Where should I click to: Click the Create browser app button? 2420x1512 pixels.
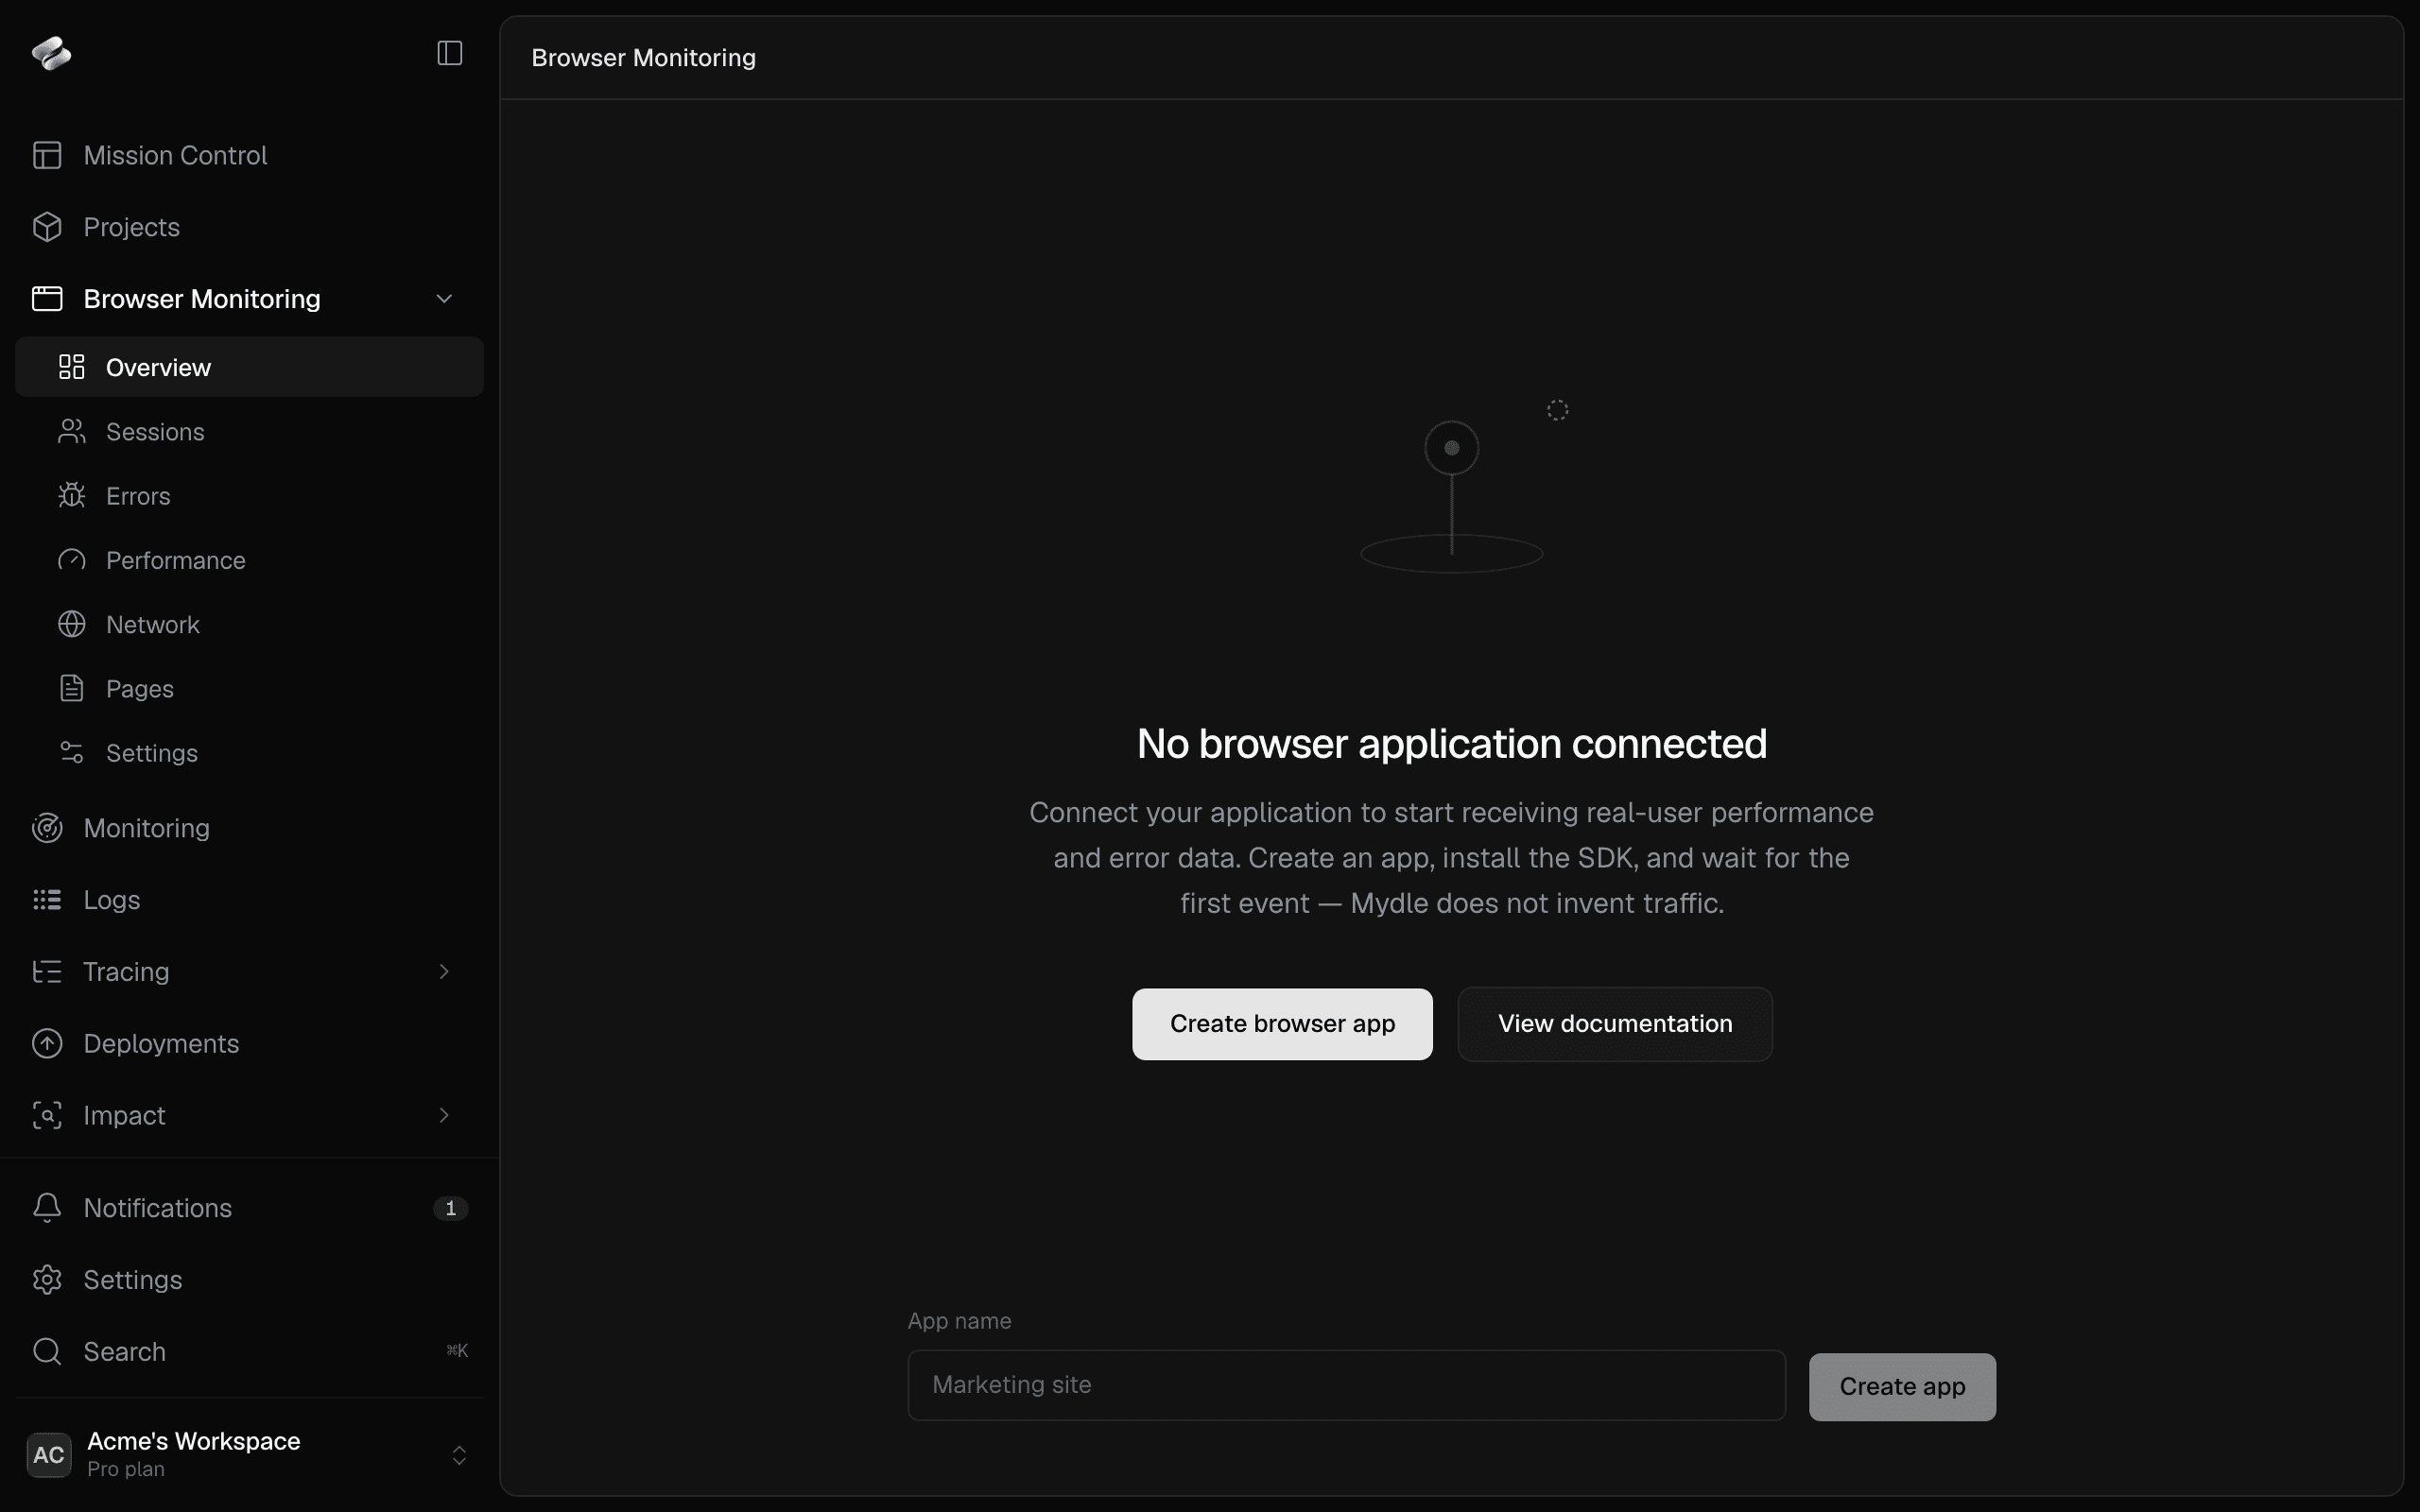[x=1282, y=1024]
